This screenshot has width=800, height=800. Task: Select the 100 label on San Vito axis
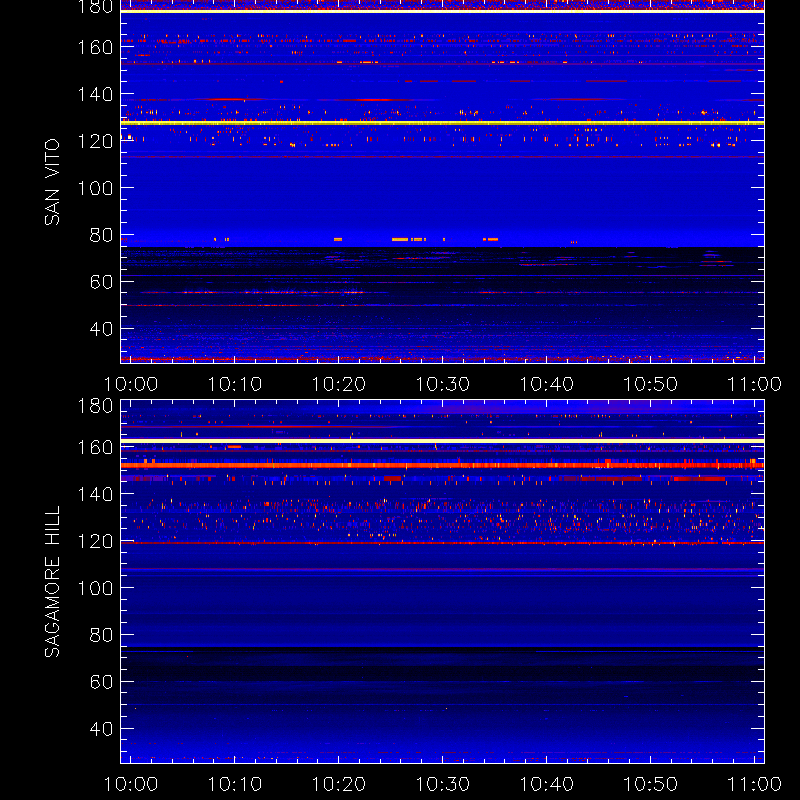tap(95, 188)
